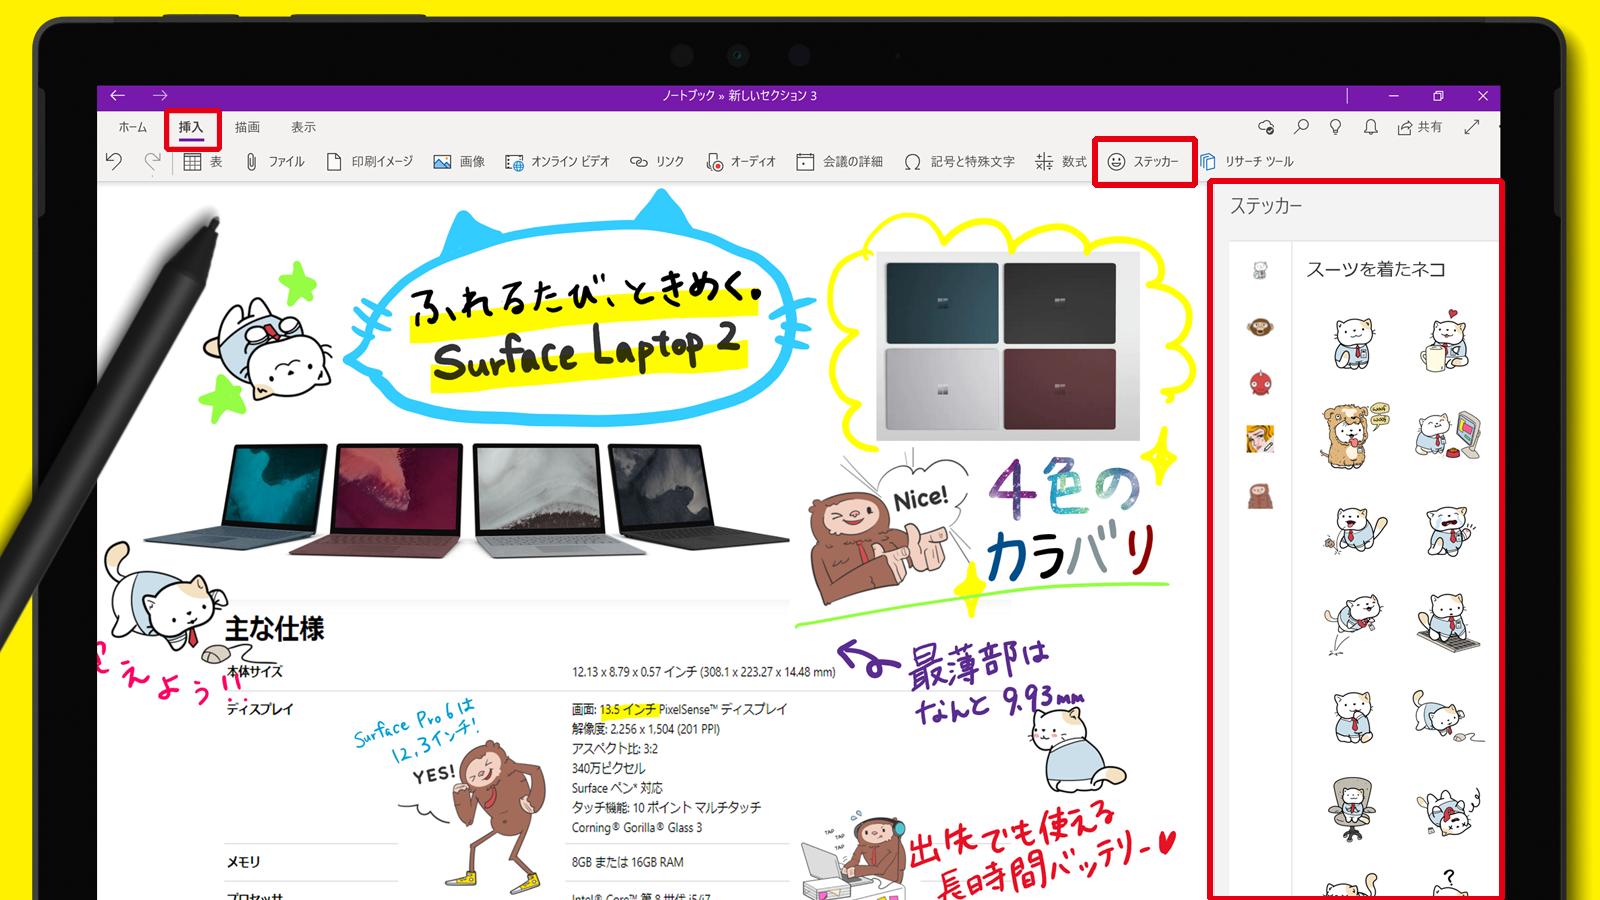Insert オンライン ビデオ
The image size is (1600, 900).
coord(557,161)
